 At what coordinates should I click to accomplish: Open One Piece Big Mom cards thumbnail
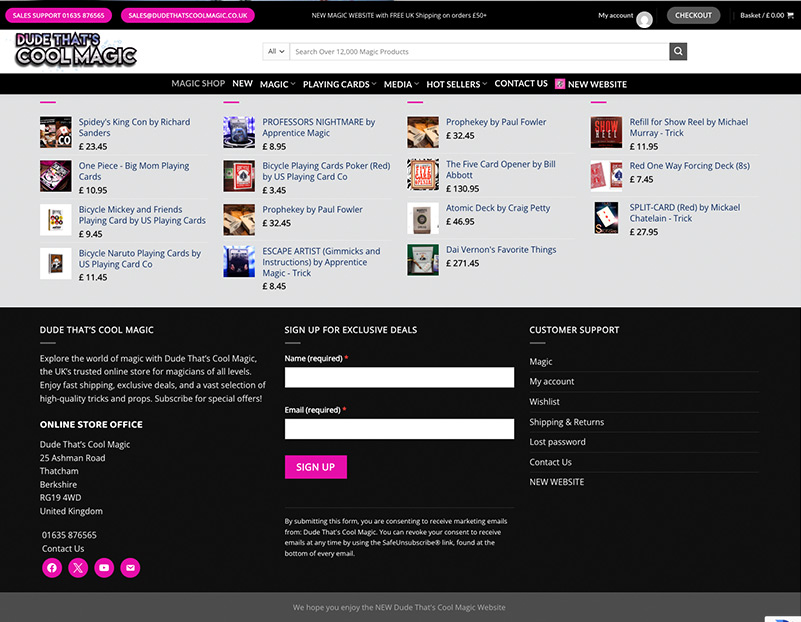56,176
